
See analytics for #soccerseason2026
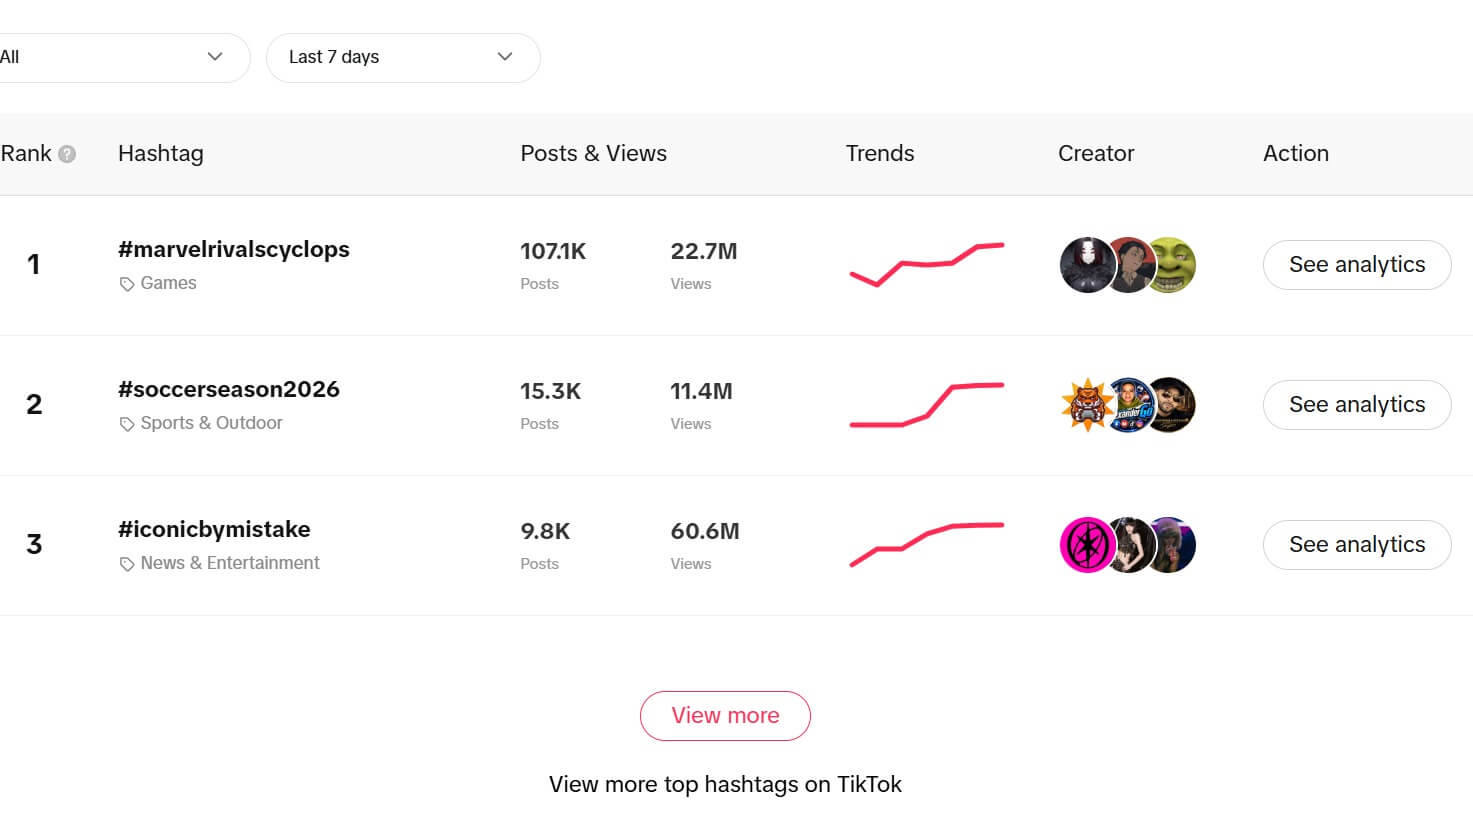pyautogui.click(x=1357, y=405)
